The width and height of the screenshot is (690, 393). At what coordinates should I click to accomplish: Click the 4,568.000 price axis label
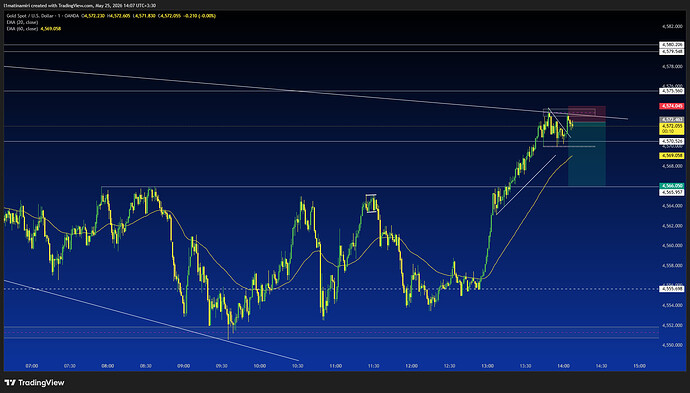[672, 166]
